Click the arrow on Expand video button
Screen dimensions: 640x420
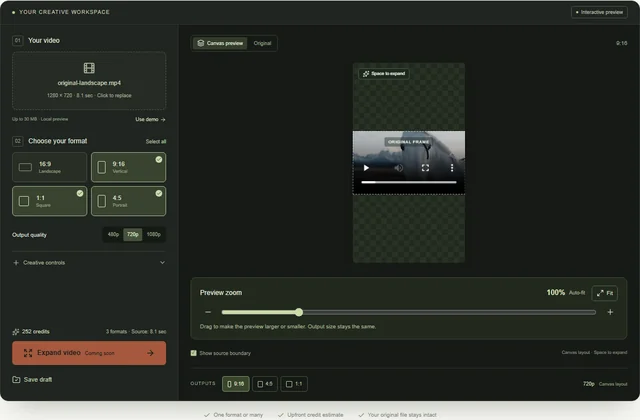[150, 353]
